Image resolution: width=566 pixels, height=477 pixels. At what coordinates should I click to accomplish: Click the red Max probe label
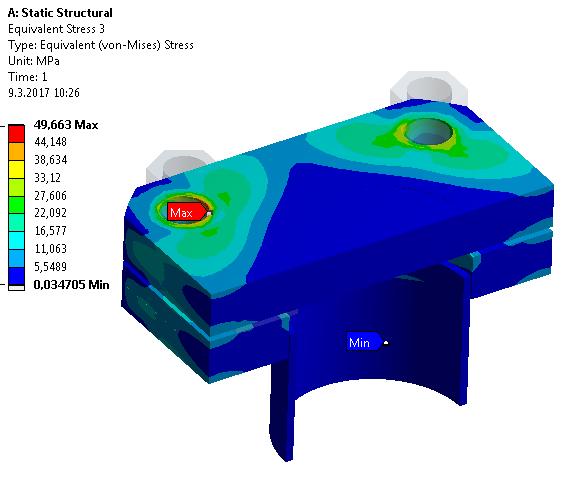[x=187, y=212]
